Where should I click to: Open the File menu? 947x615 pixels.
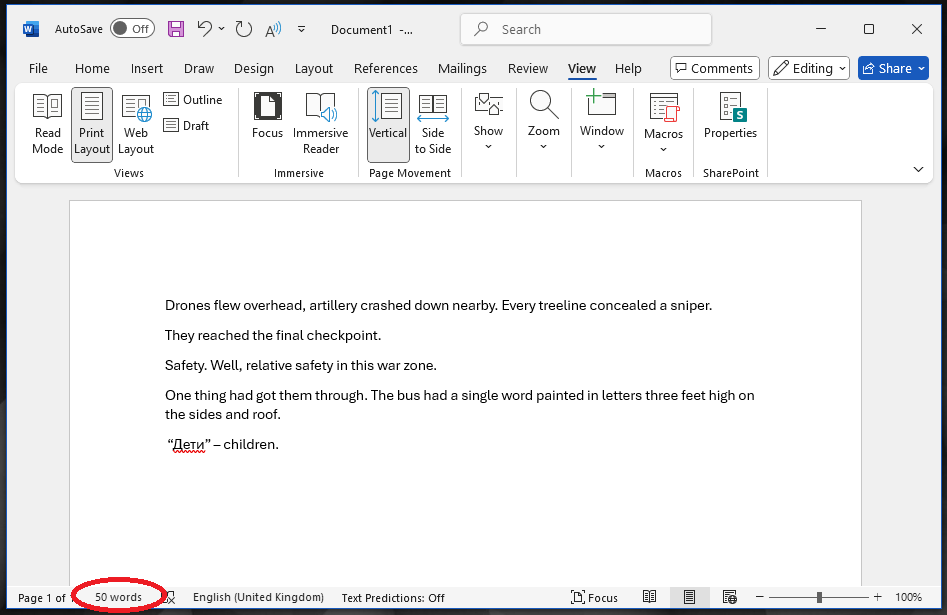pos(38,69)
